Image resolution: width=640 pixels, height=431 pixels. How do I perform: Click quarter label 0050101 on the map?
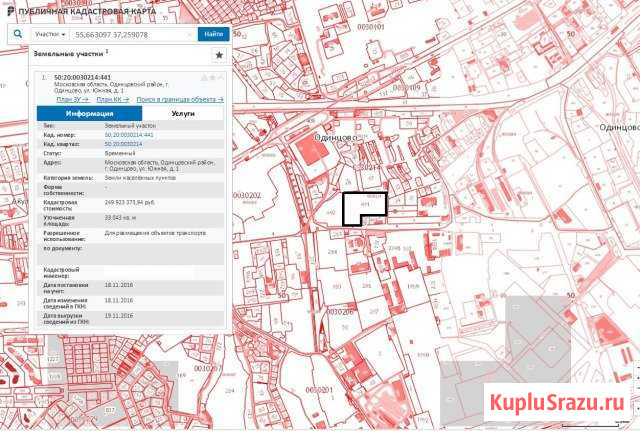(371, 27)
